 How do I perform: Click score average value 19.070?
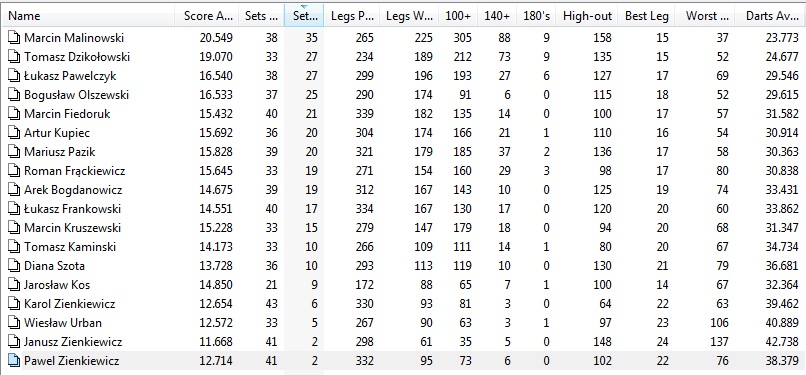coord(216,57)
